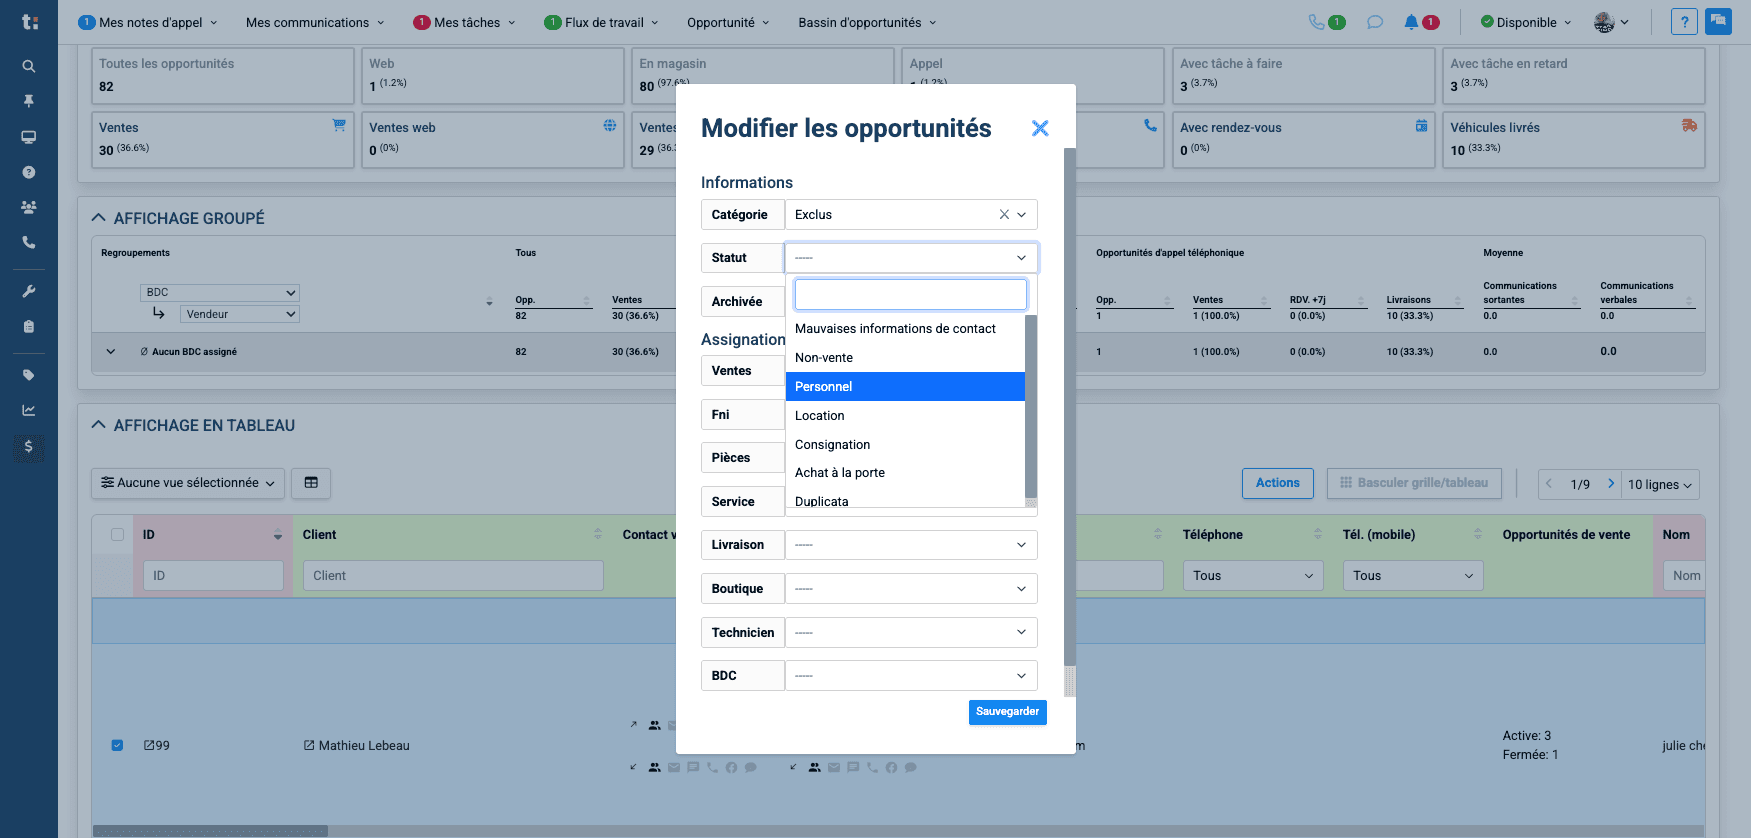Screen dimensions: 1751x838
Task: Choose Location from the Statut list
Action: [905, 416]
